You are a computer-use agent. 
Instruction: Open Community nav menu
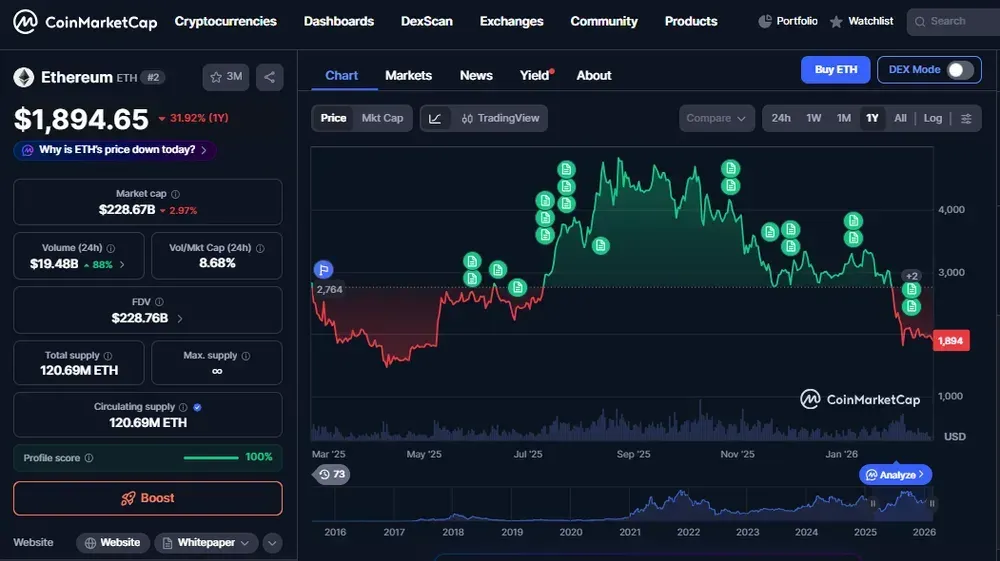coord(604,22)
